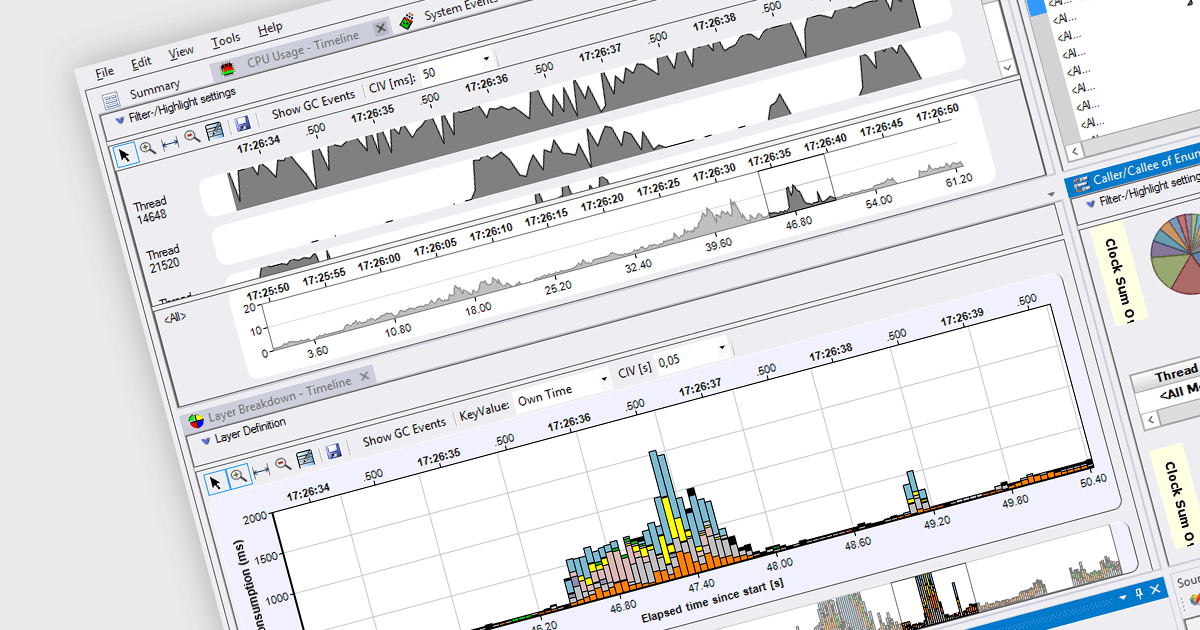
Task: Select the Thread 21520 row label
Action: [x=163, y=258]
